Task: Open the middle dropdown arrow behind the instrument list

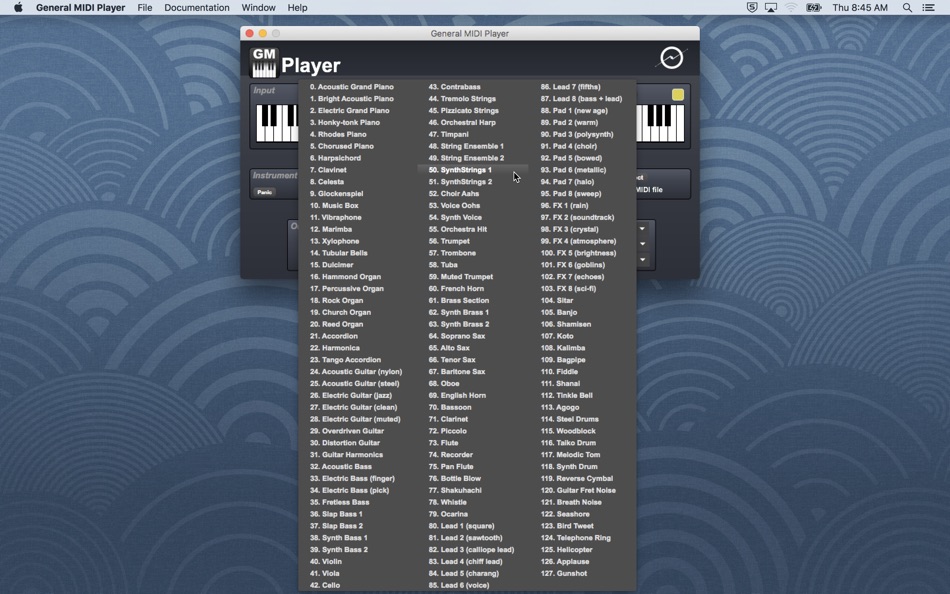Action: coord(642,244)
